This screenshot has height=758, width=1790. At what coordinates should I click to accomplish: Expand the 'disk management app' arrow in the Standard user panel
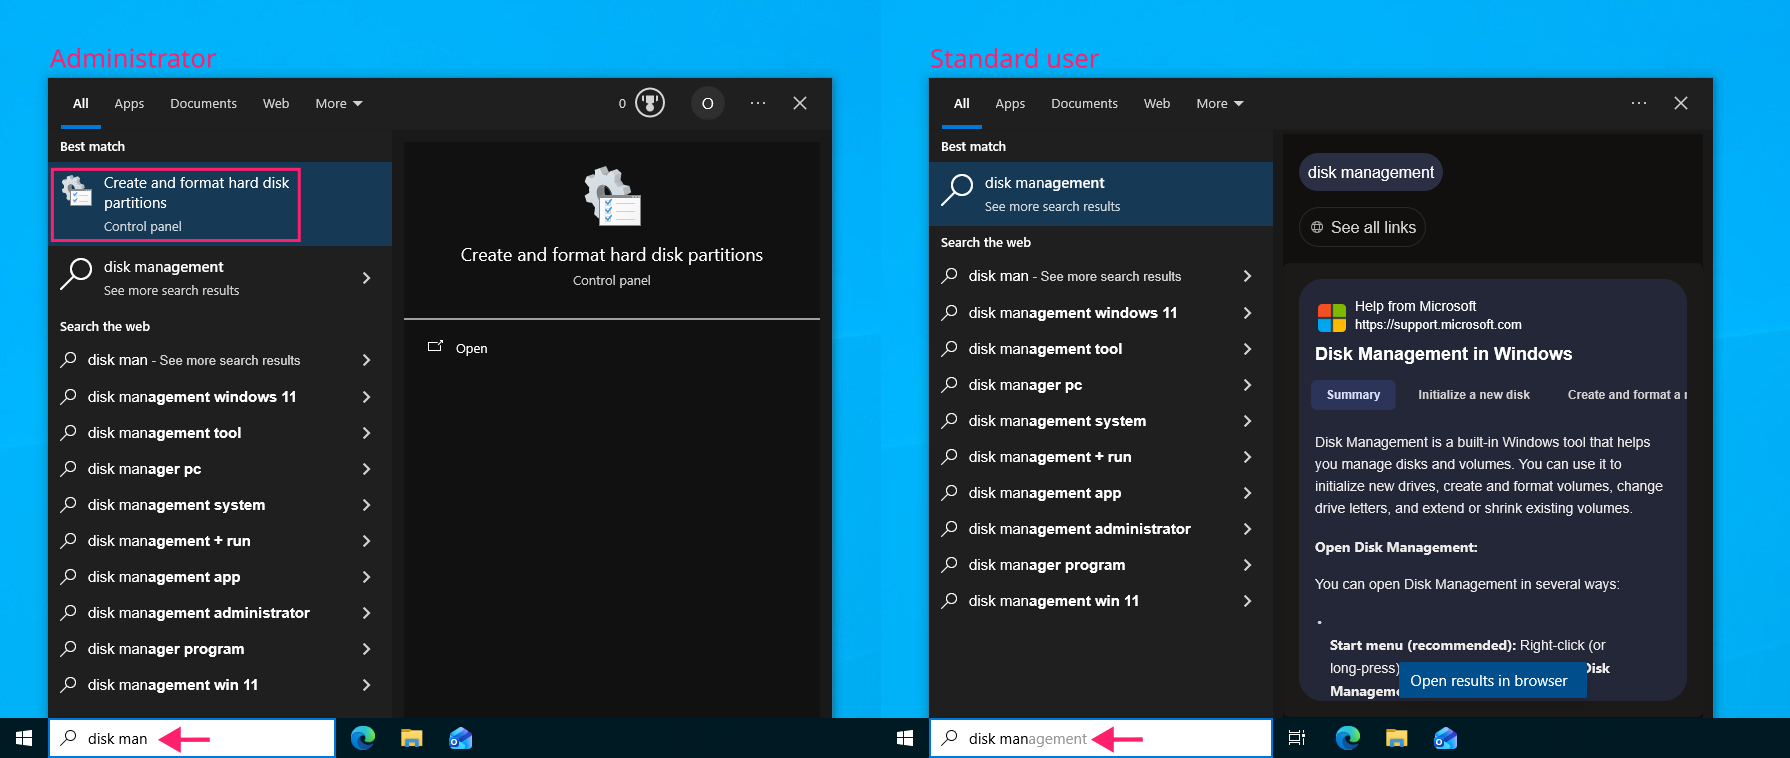[1248, 493]
